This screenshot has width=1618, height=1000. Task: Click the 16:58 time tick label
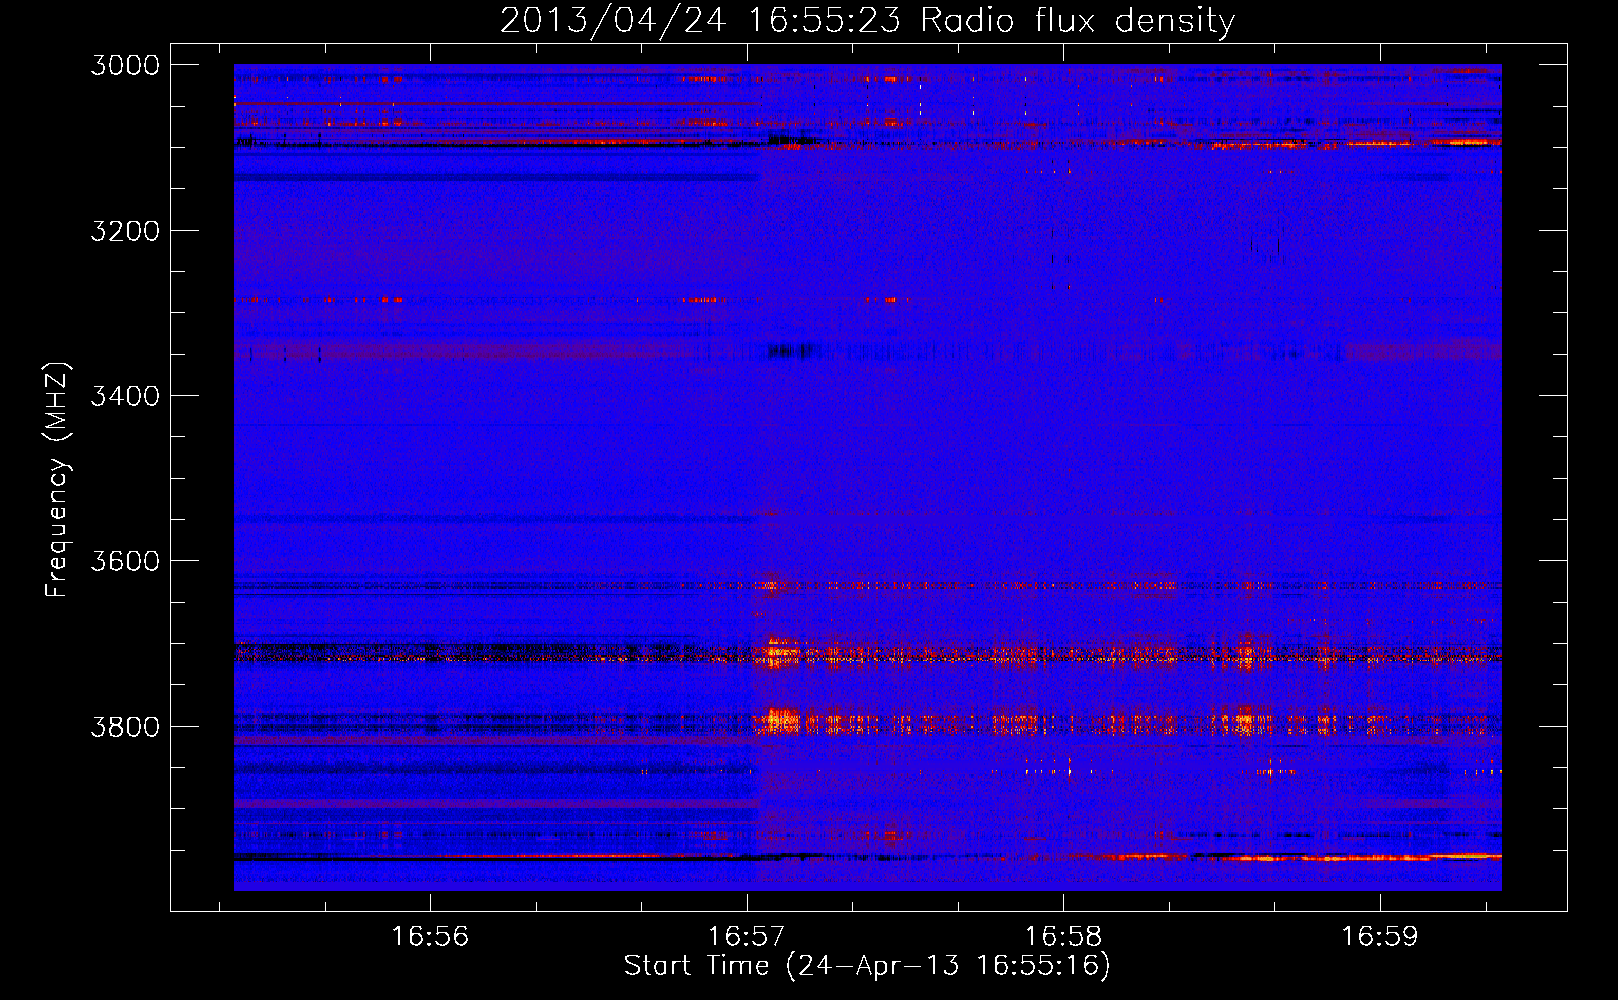tap(1063, 937)
